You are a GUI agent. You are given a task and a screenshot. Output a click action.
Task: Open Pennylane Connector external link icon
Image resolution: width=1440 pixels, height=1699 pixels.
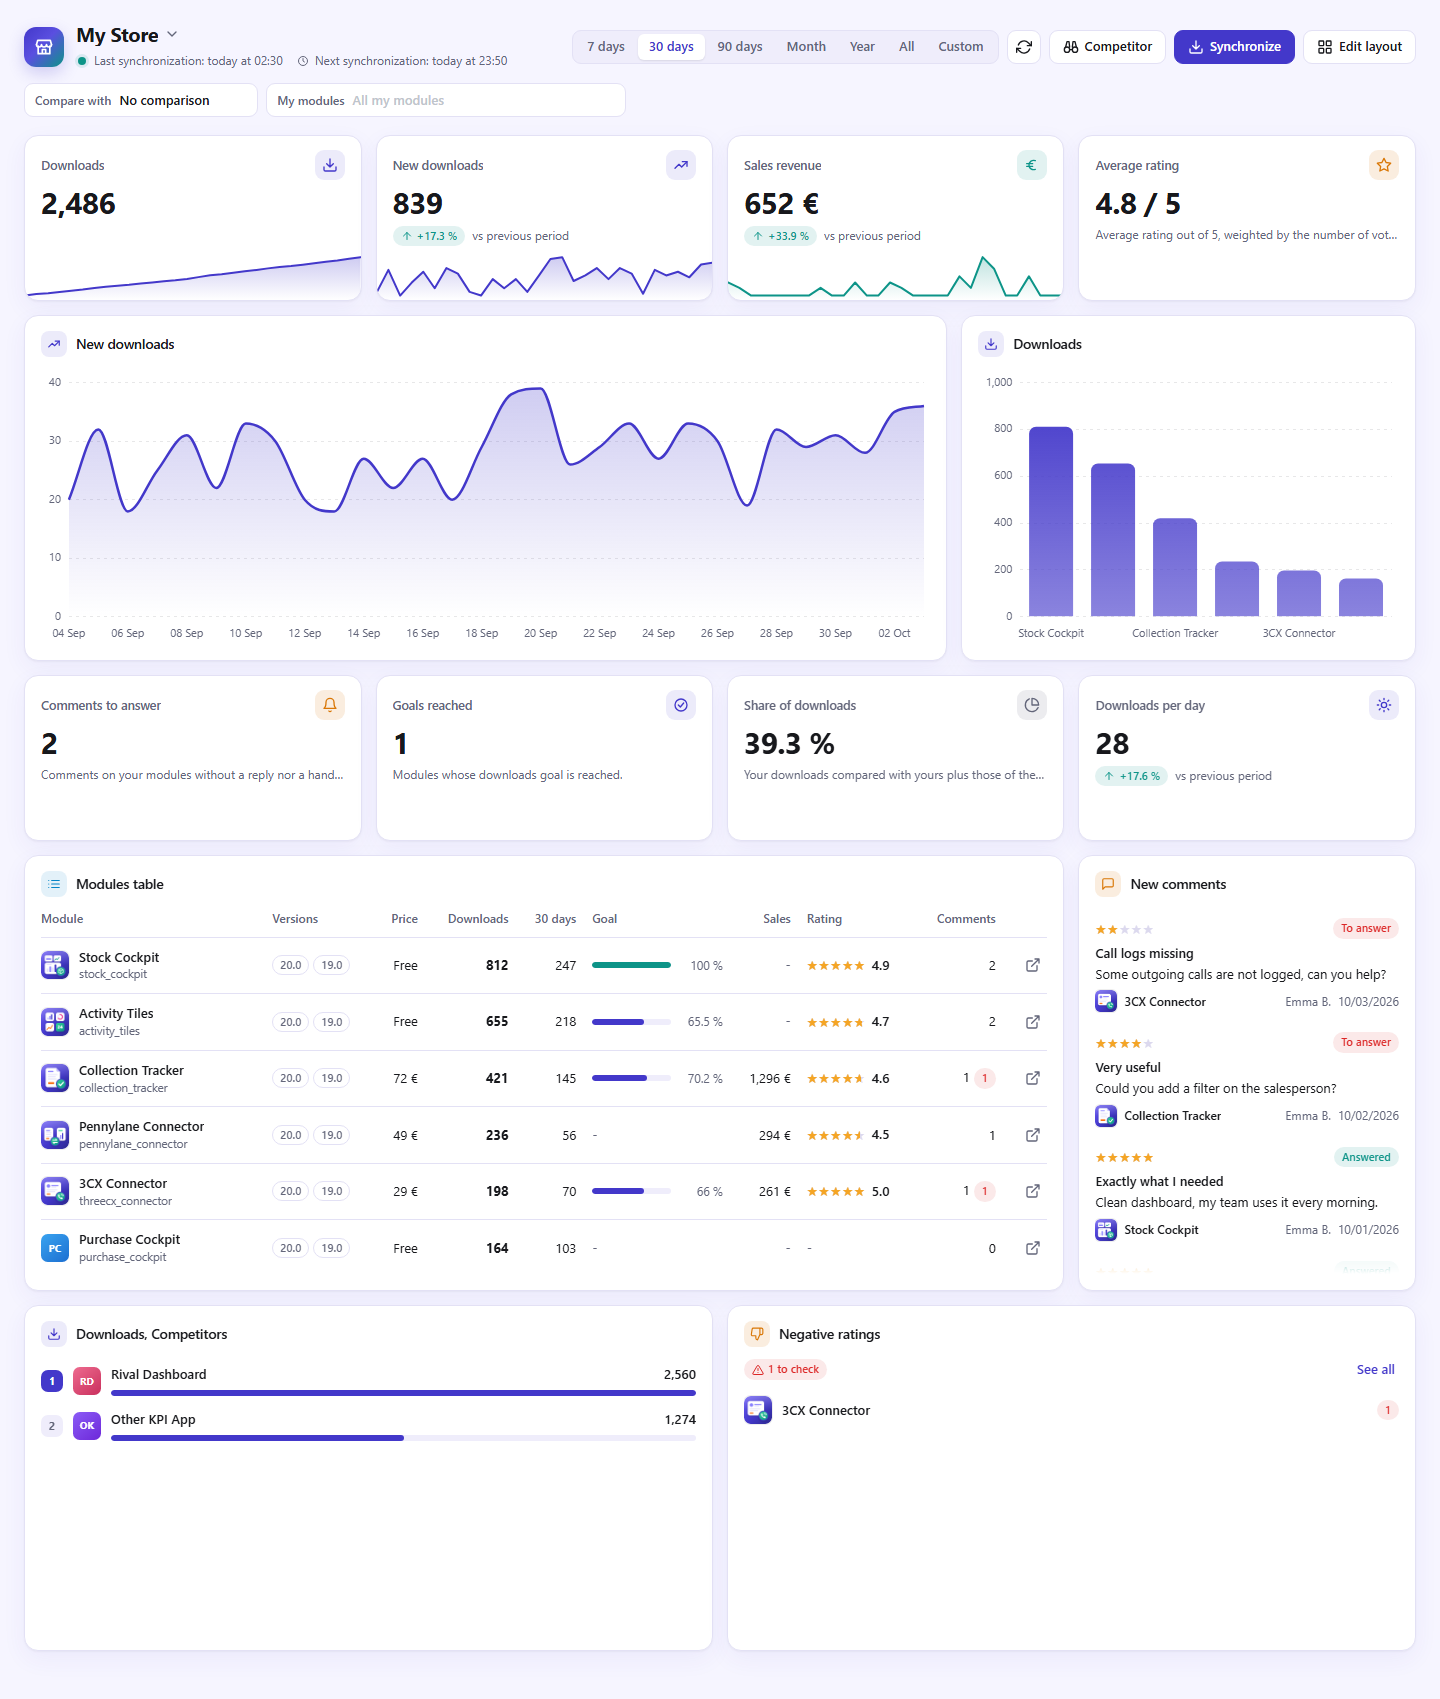[1033, 1135]
